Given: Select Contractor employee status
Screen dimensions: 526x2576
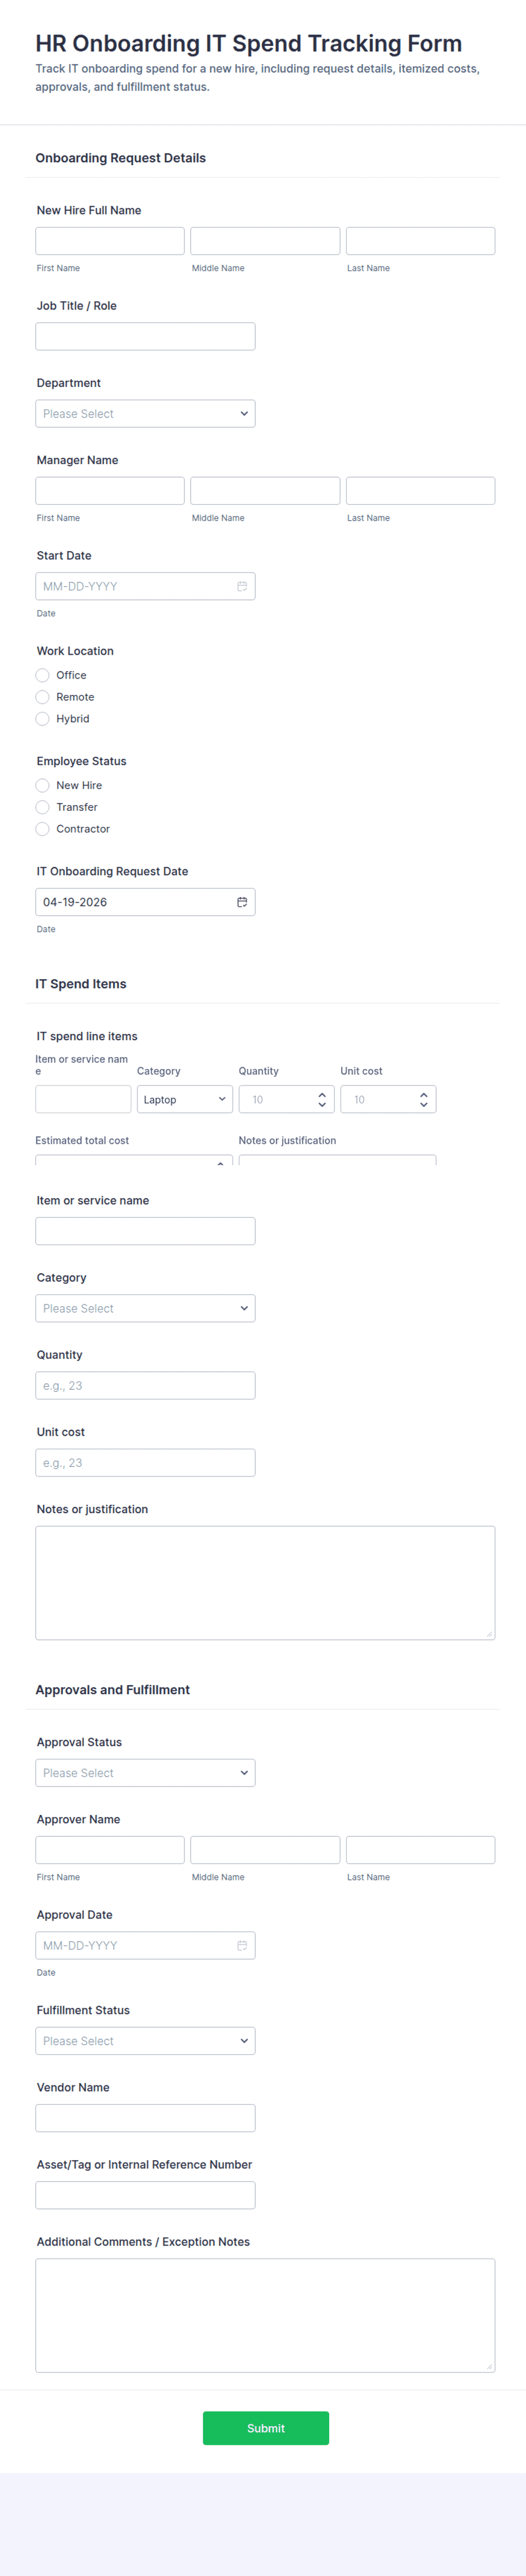Looking at the screenshot, I should (43, 829).
